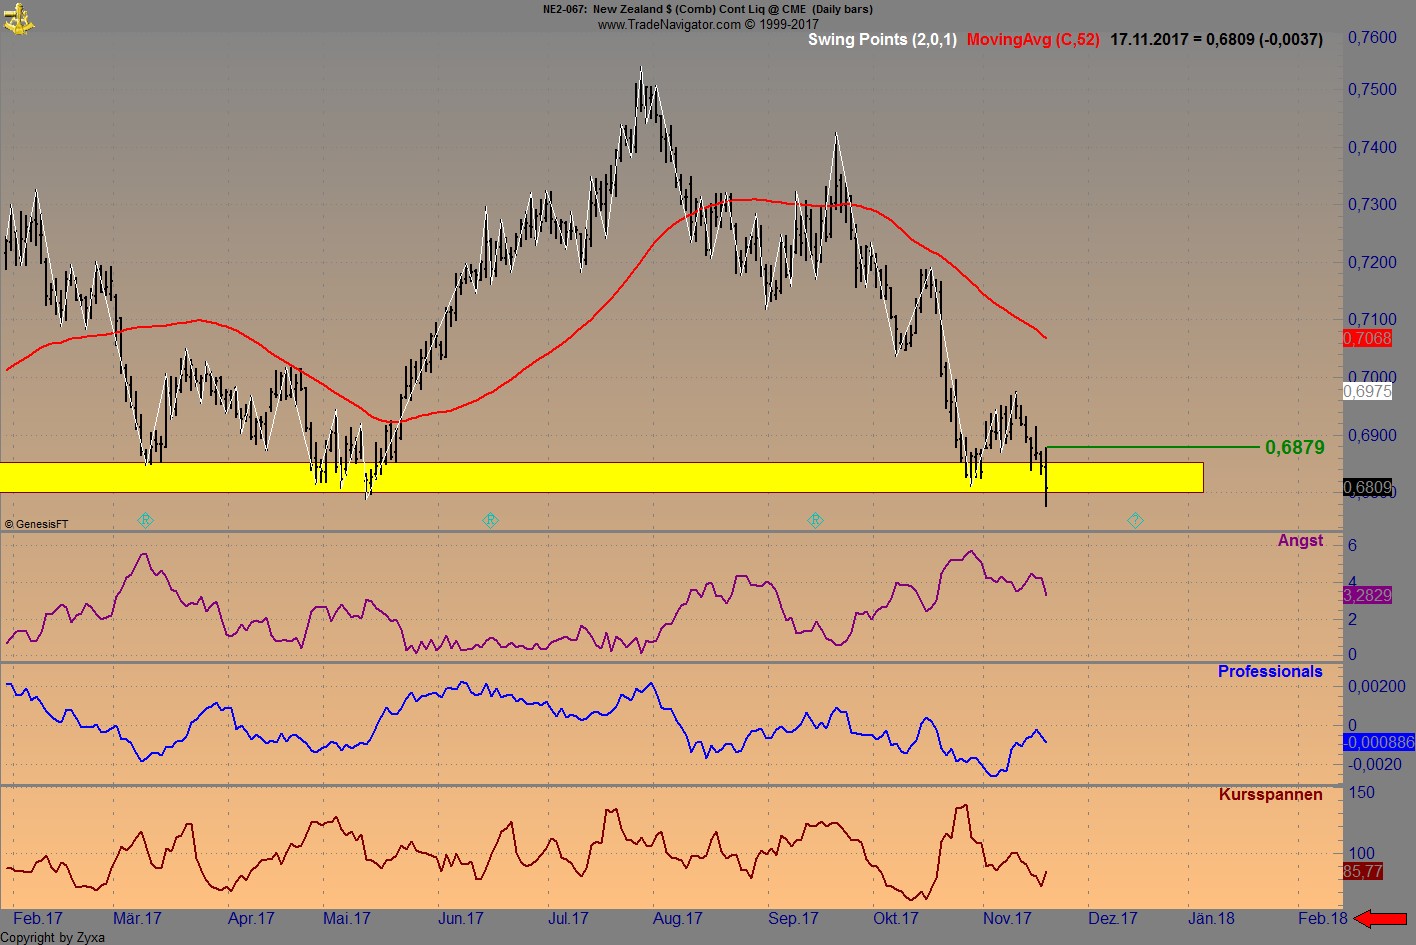Select the R diamond marker above Sep.17
Viewport: 1416px width, 945px height.
coord(815,520)
